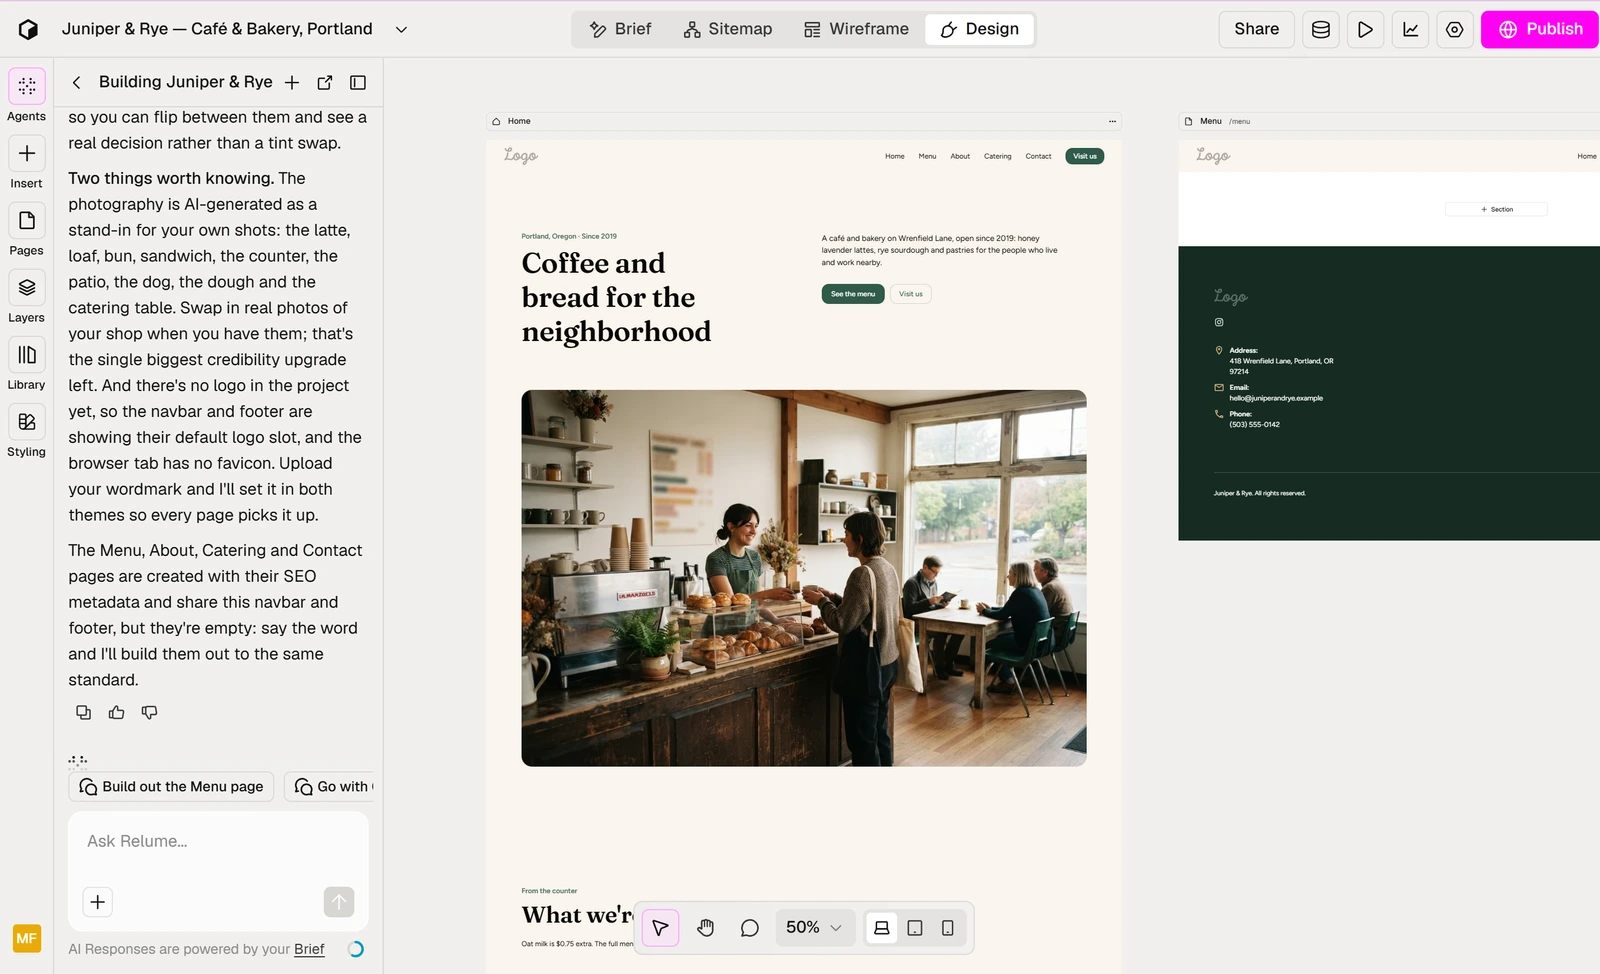The width and height of the screenshot is (1600, 974).
Task: Switch to the Design tab
Action: pyautogui.click(x=980, y=29)
